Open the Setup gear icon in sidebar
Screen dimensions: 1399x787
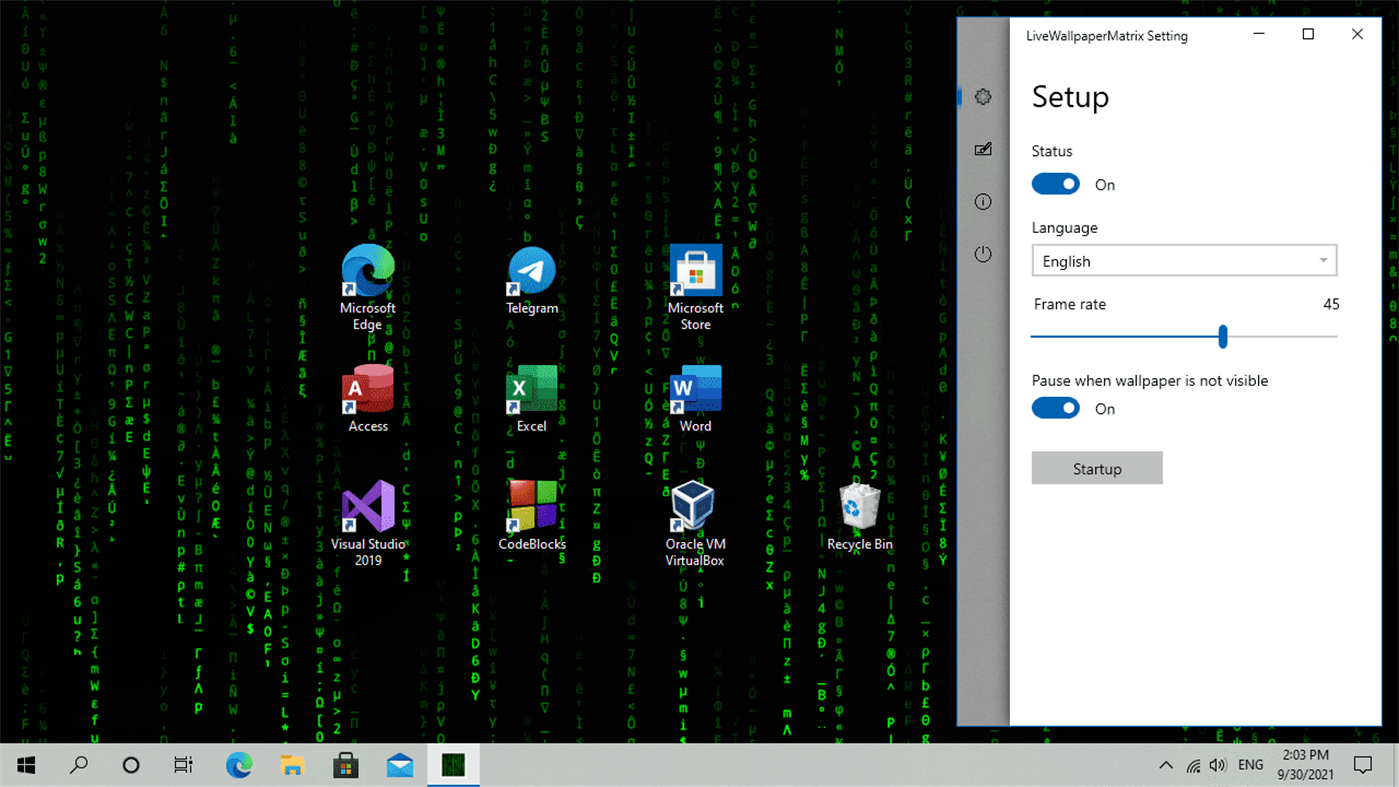pyautogui.click(x=983, y=96)
